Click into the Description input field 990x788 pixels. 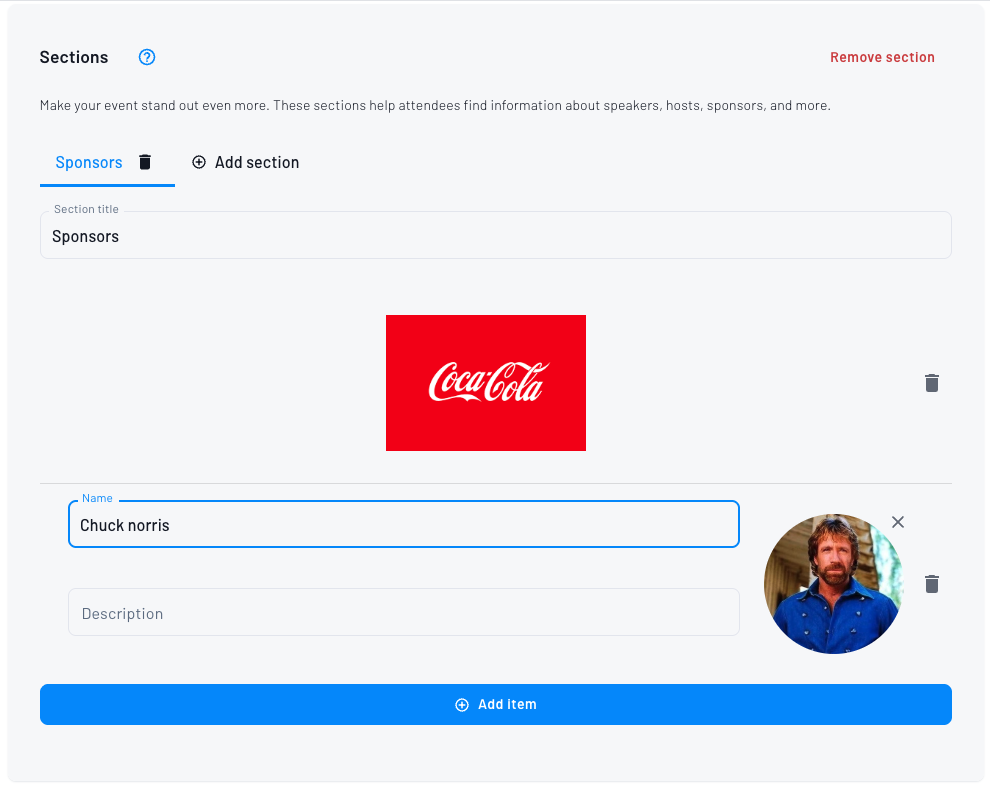point(403,613)
